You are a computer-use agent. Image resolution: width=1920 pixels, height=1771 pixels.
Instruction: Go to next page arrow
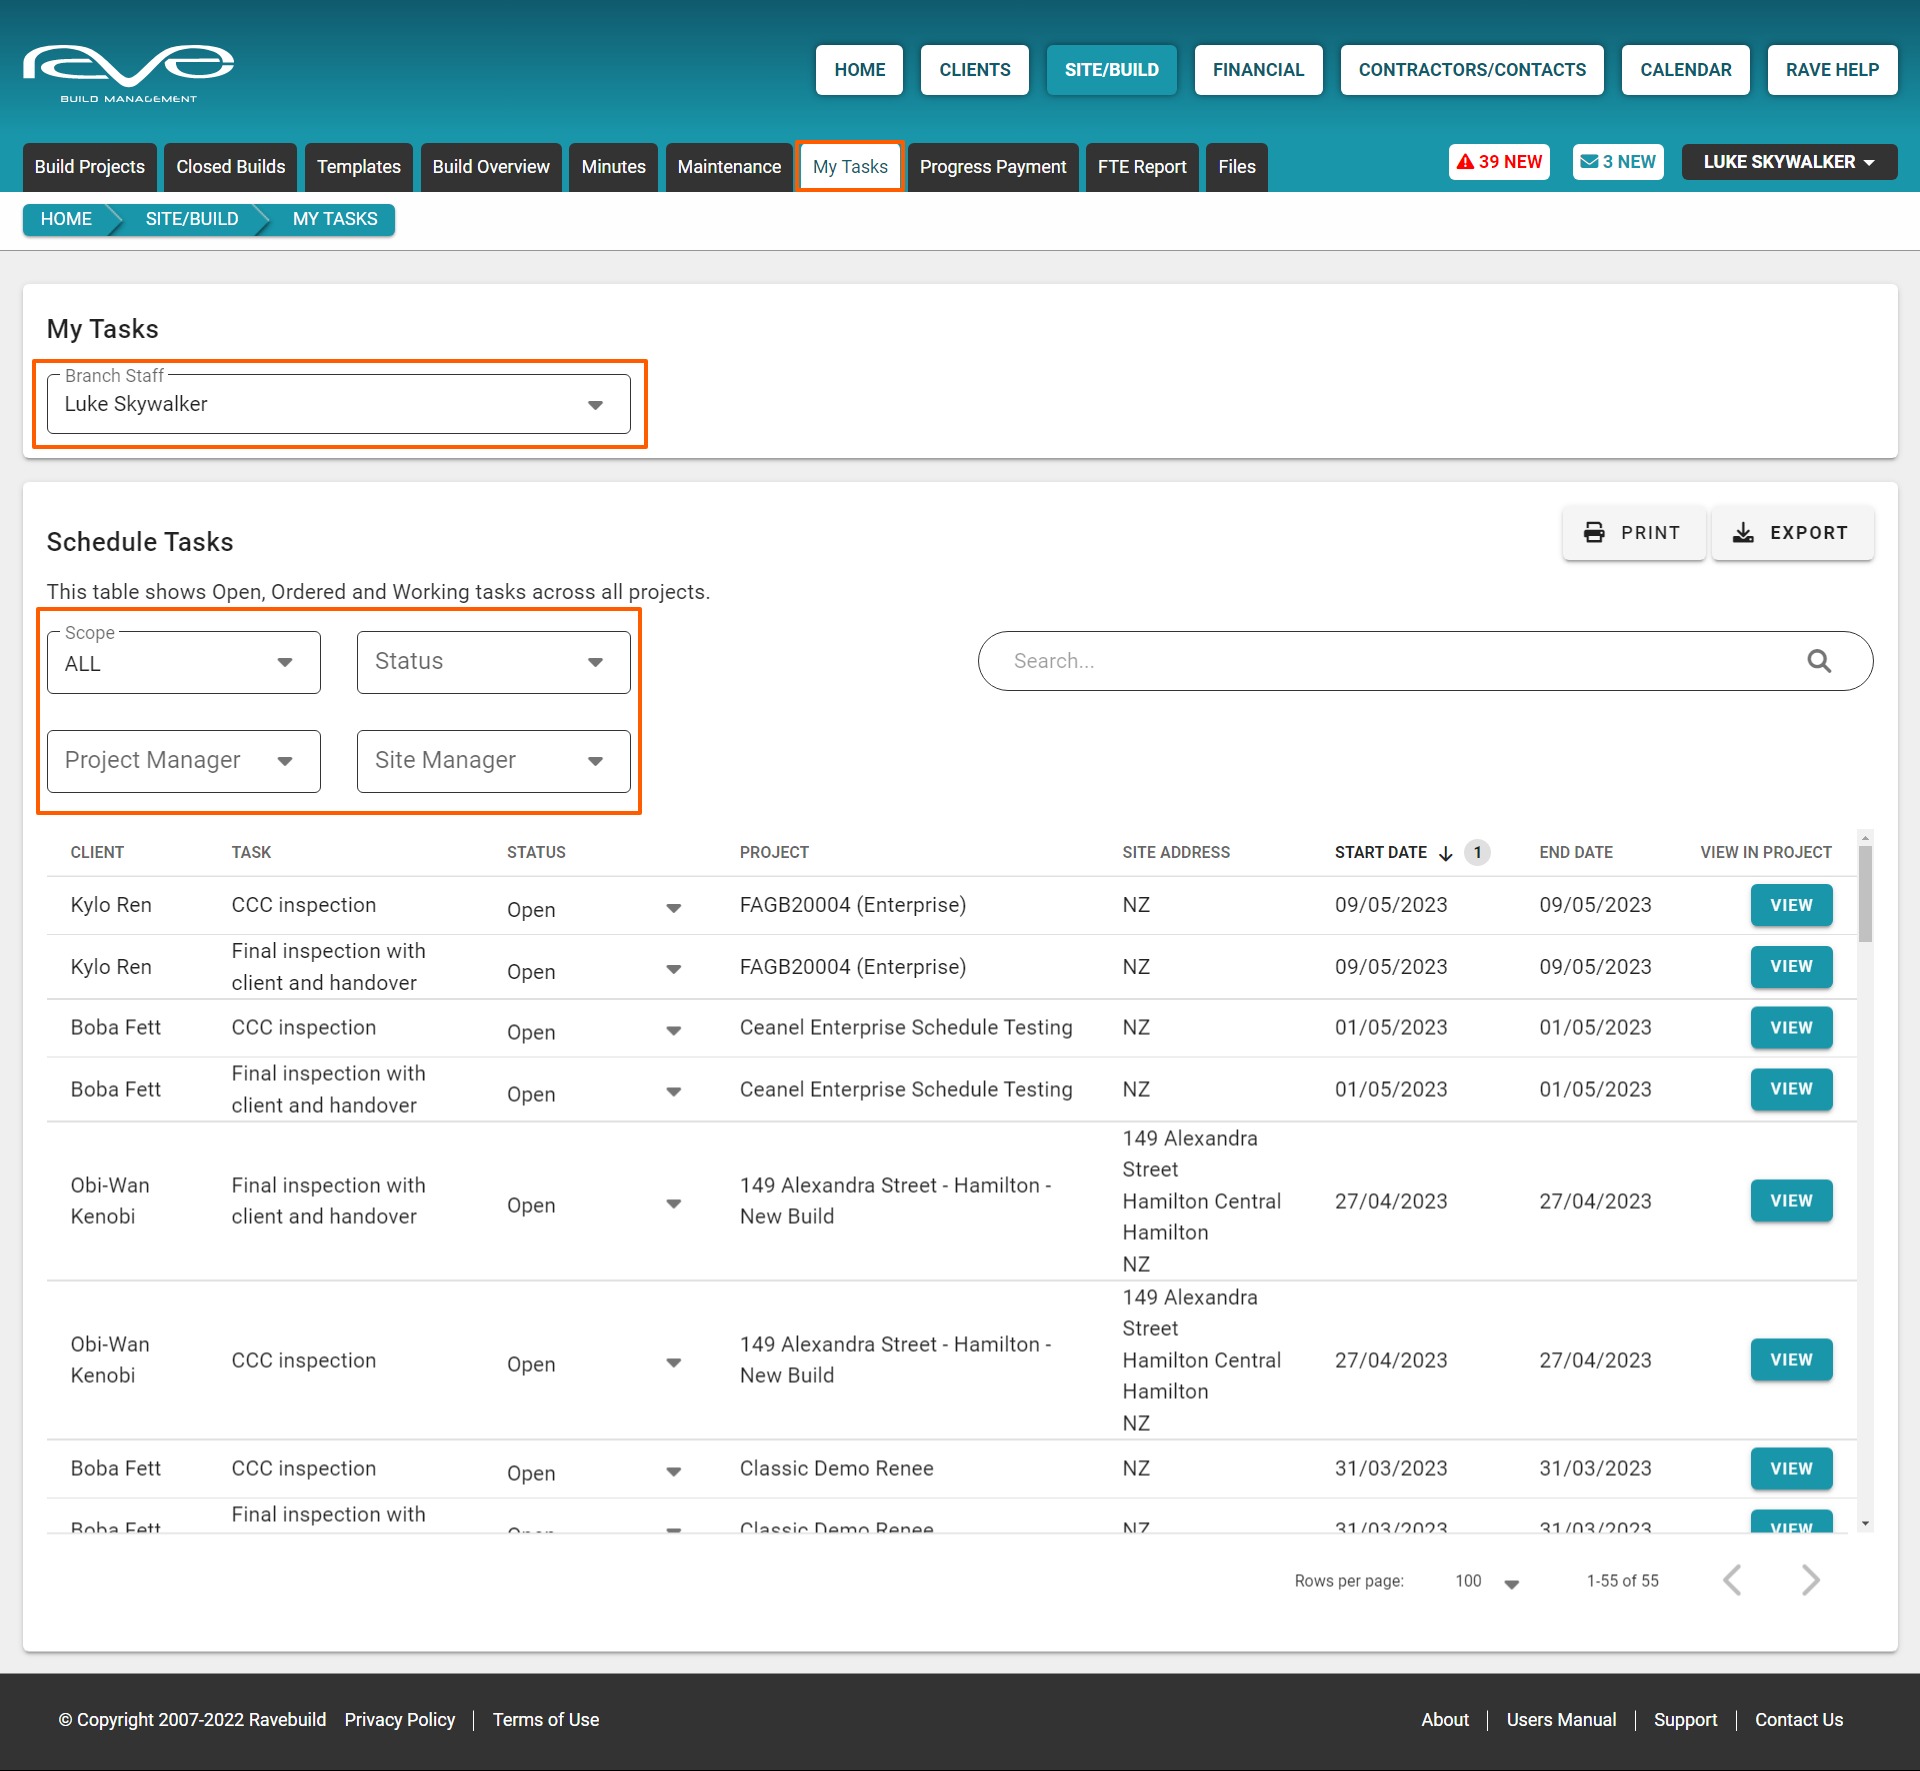1810,1580
